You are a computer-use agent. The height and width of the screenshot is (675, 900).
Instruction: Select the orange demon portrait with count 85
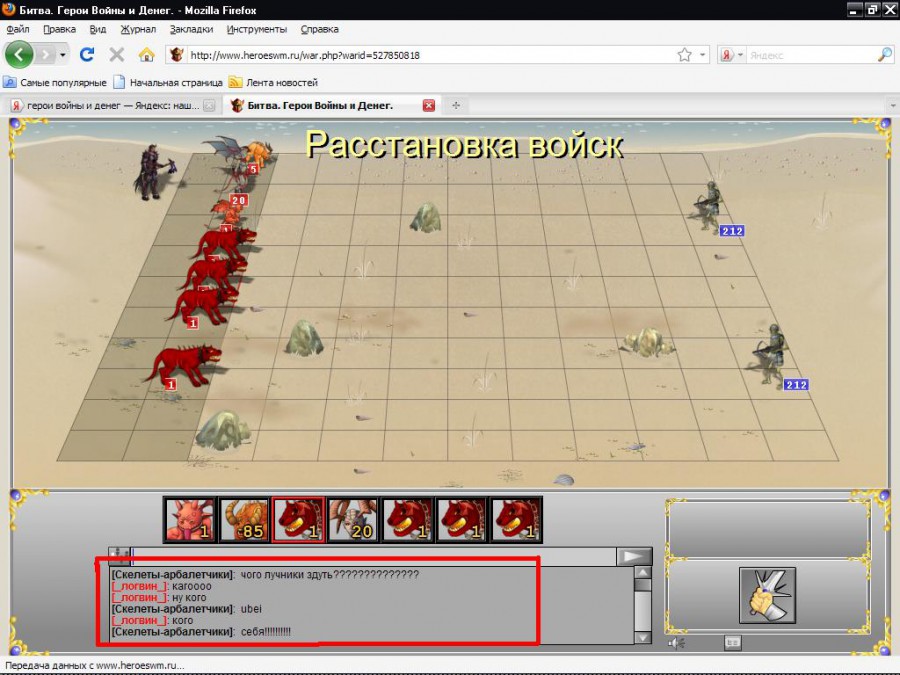(x=244, y=520)
